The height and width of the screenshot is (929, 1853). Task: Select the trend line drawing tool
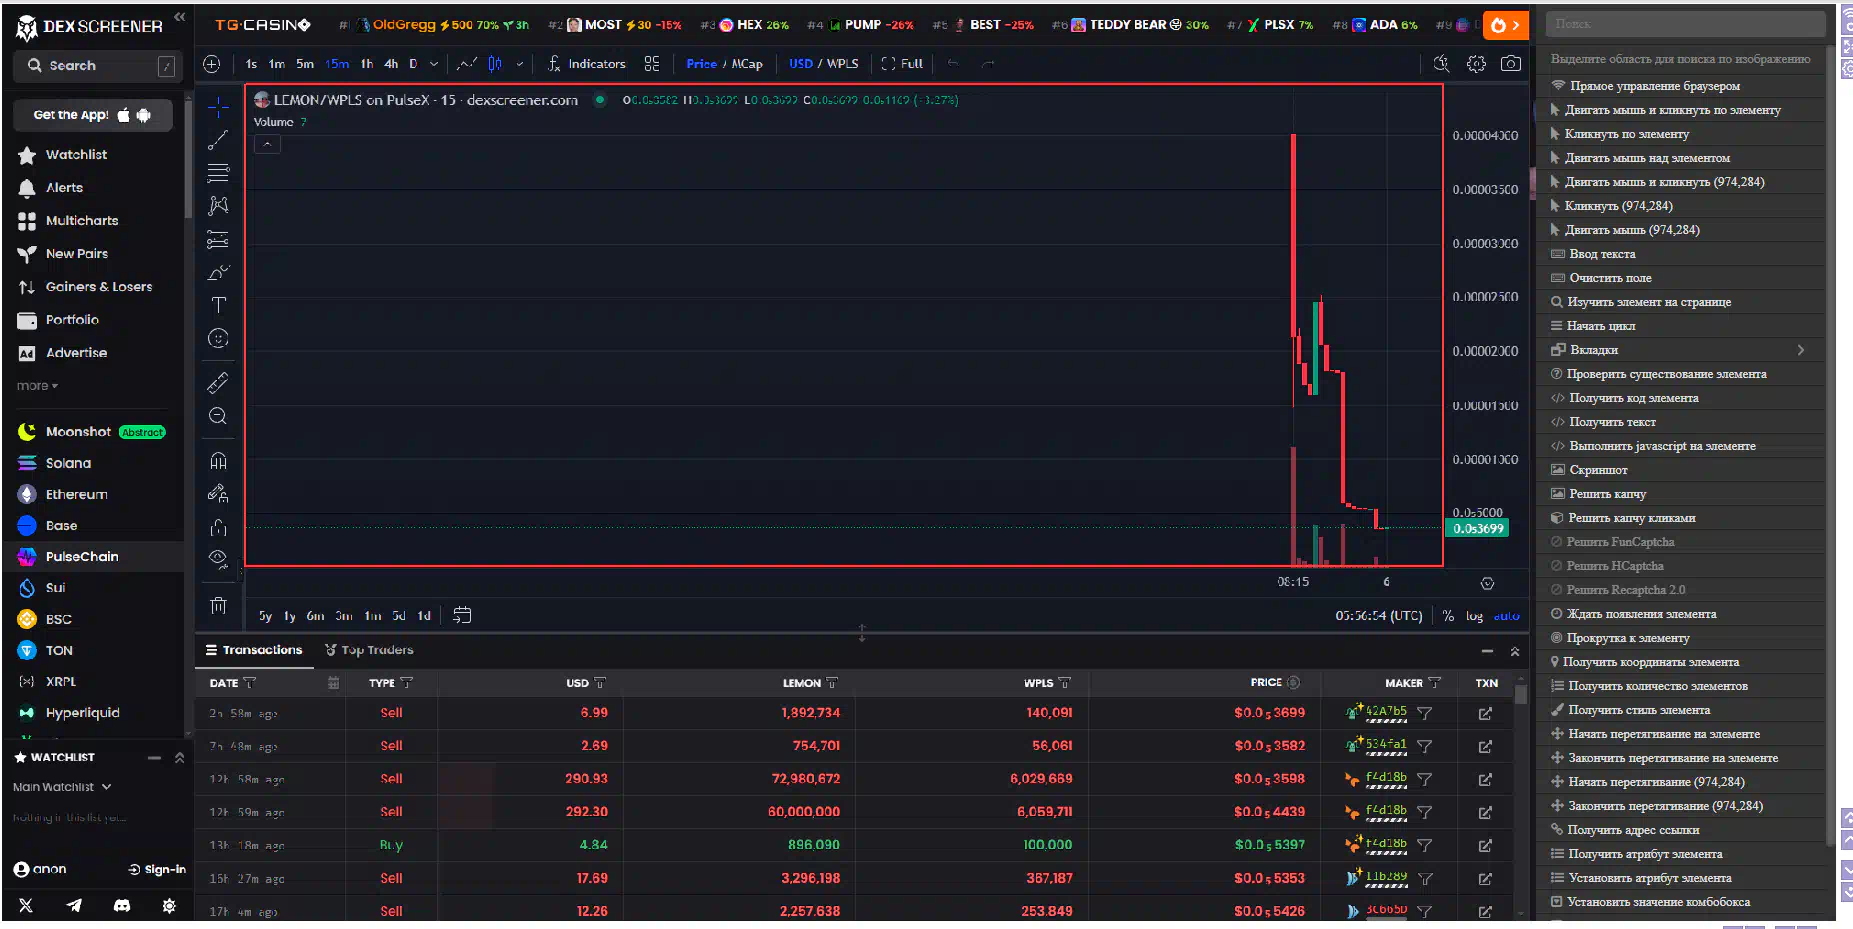click(x=218, y=140)
